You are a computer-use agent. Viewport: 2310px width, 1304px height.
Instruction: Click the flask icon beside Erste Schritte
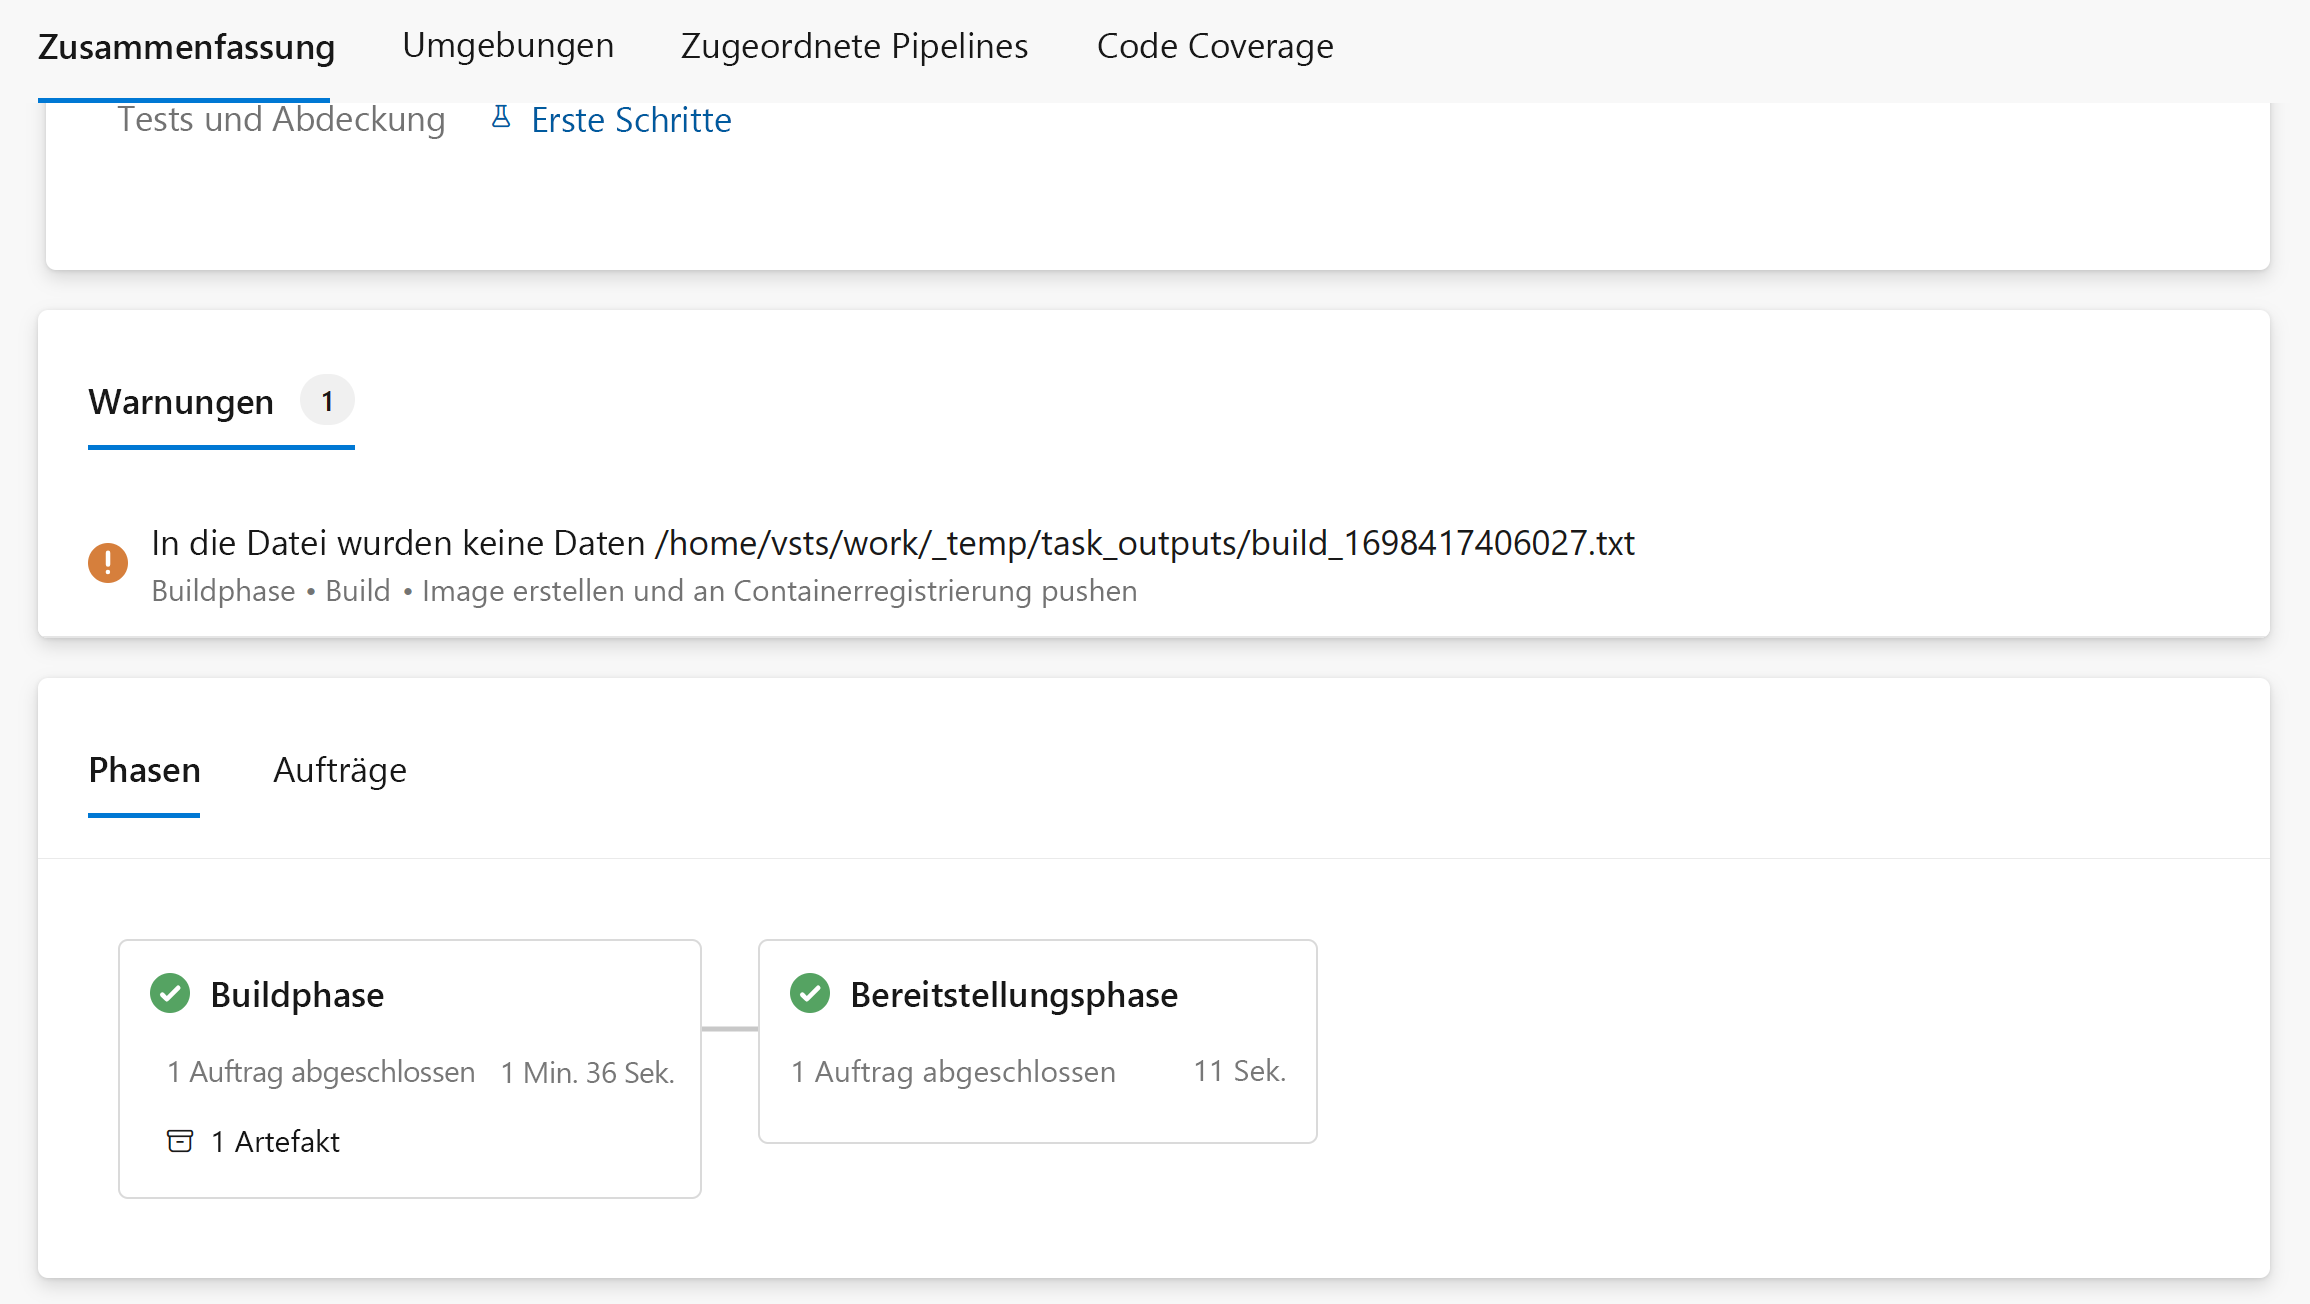click(x=501, y=118)
